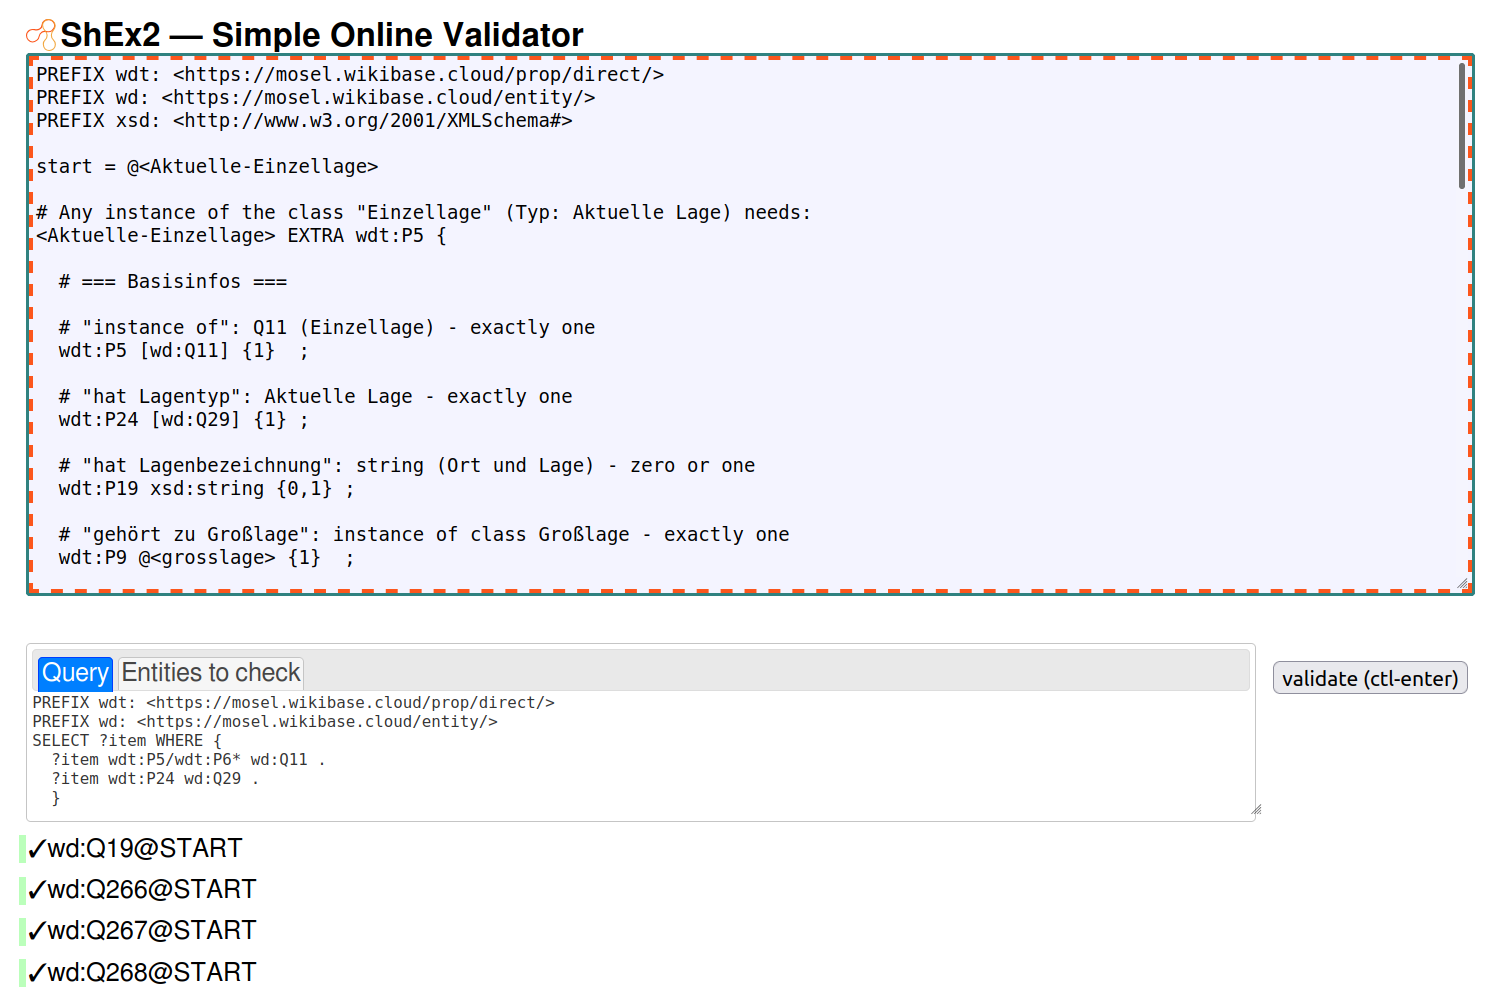Viewport: 1503px width, 996px height.
Task: Open the Entities to check tab
Action: (211, 673)
